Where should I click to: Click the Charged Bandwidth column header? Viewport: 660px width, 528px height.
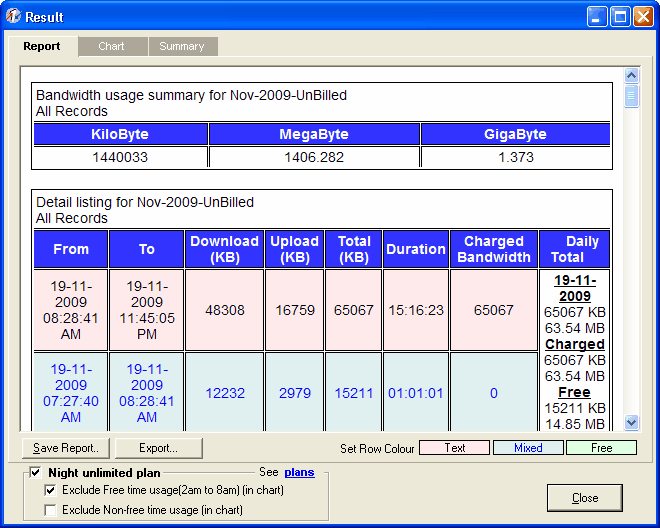[493, 249]
